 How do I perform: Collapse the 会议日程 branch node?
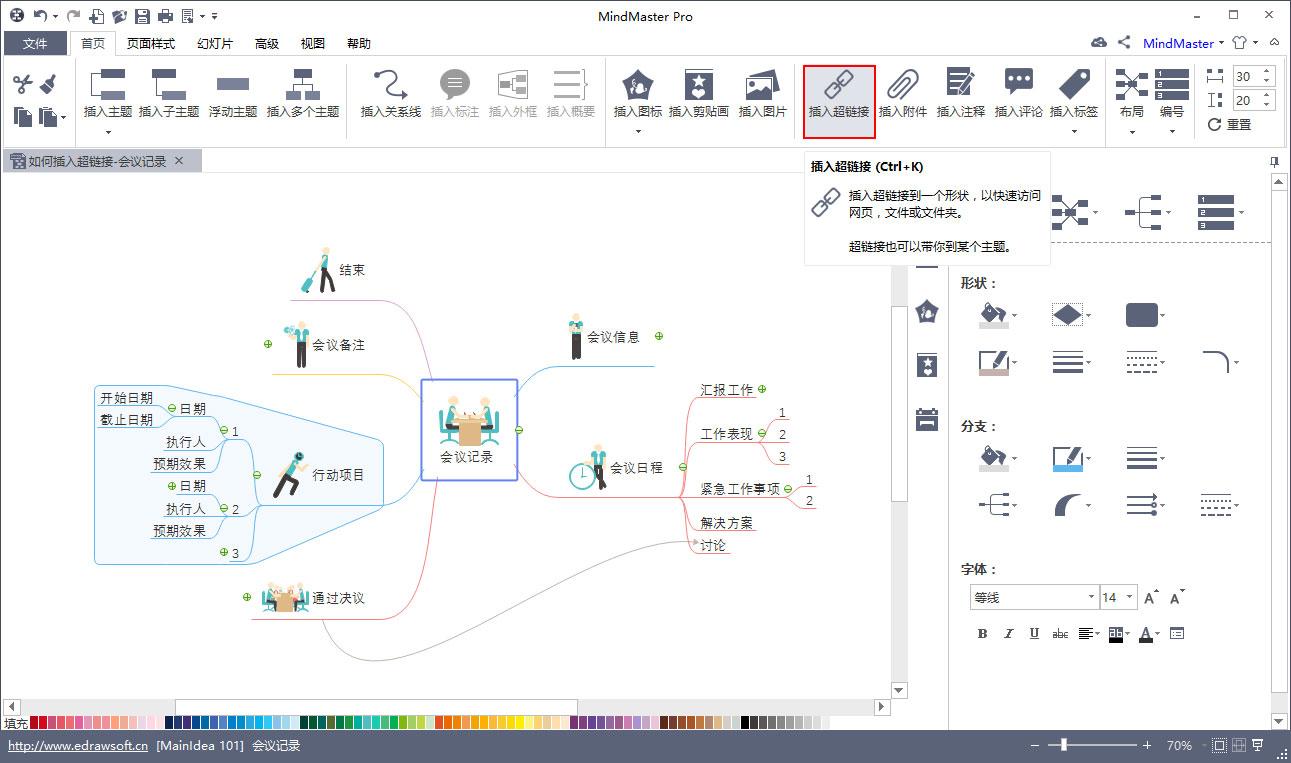pos(683,467)
